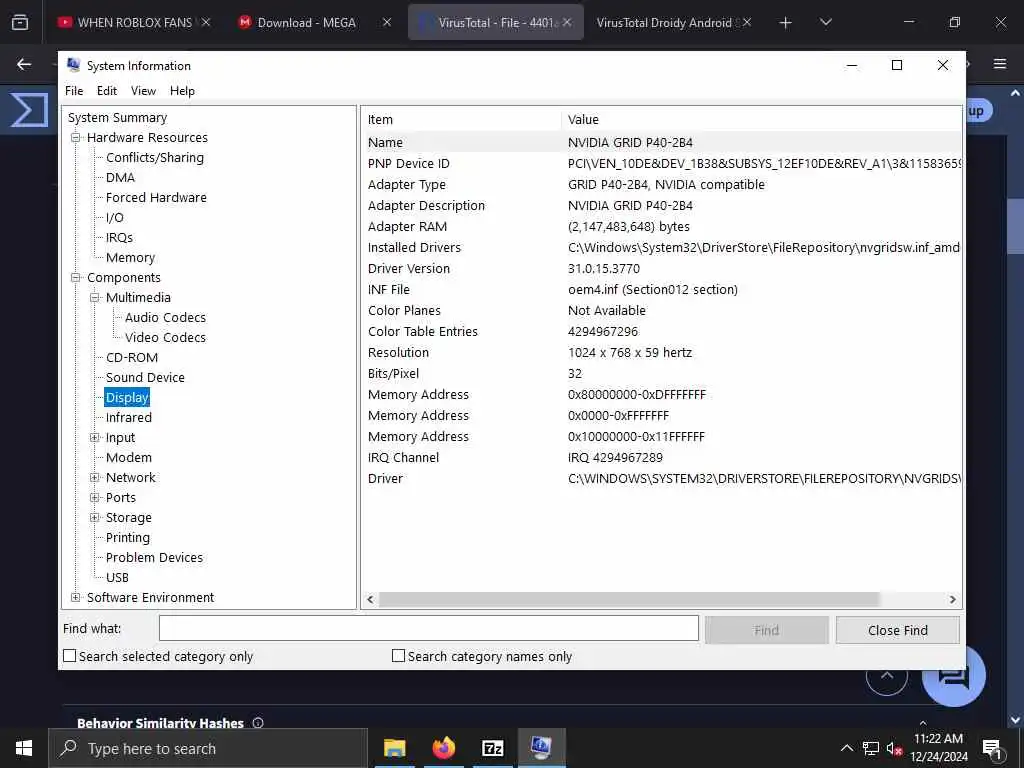Switch to VirusTotal Droidy Android tab

pos(674,22)
